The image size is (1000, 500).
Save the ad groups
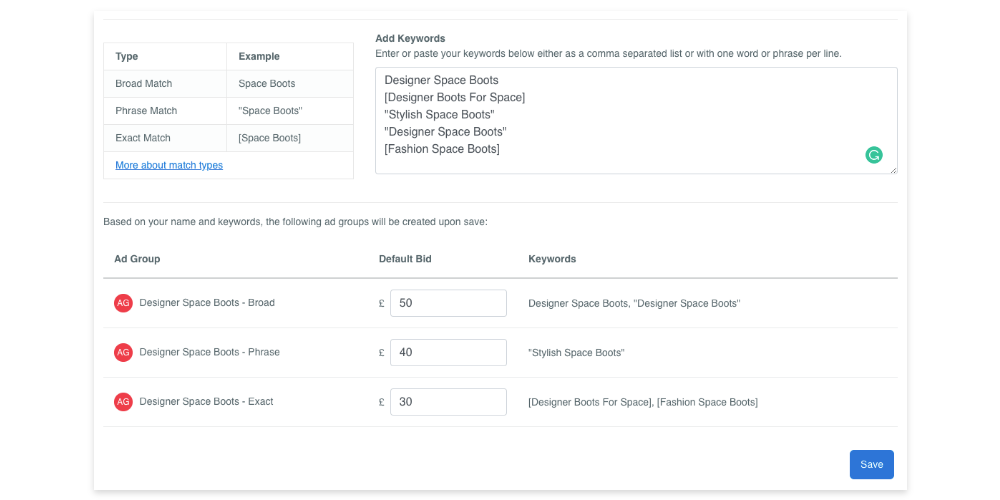click(871, 464)
